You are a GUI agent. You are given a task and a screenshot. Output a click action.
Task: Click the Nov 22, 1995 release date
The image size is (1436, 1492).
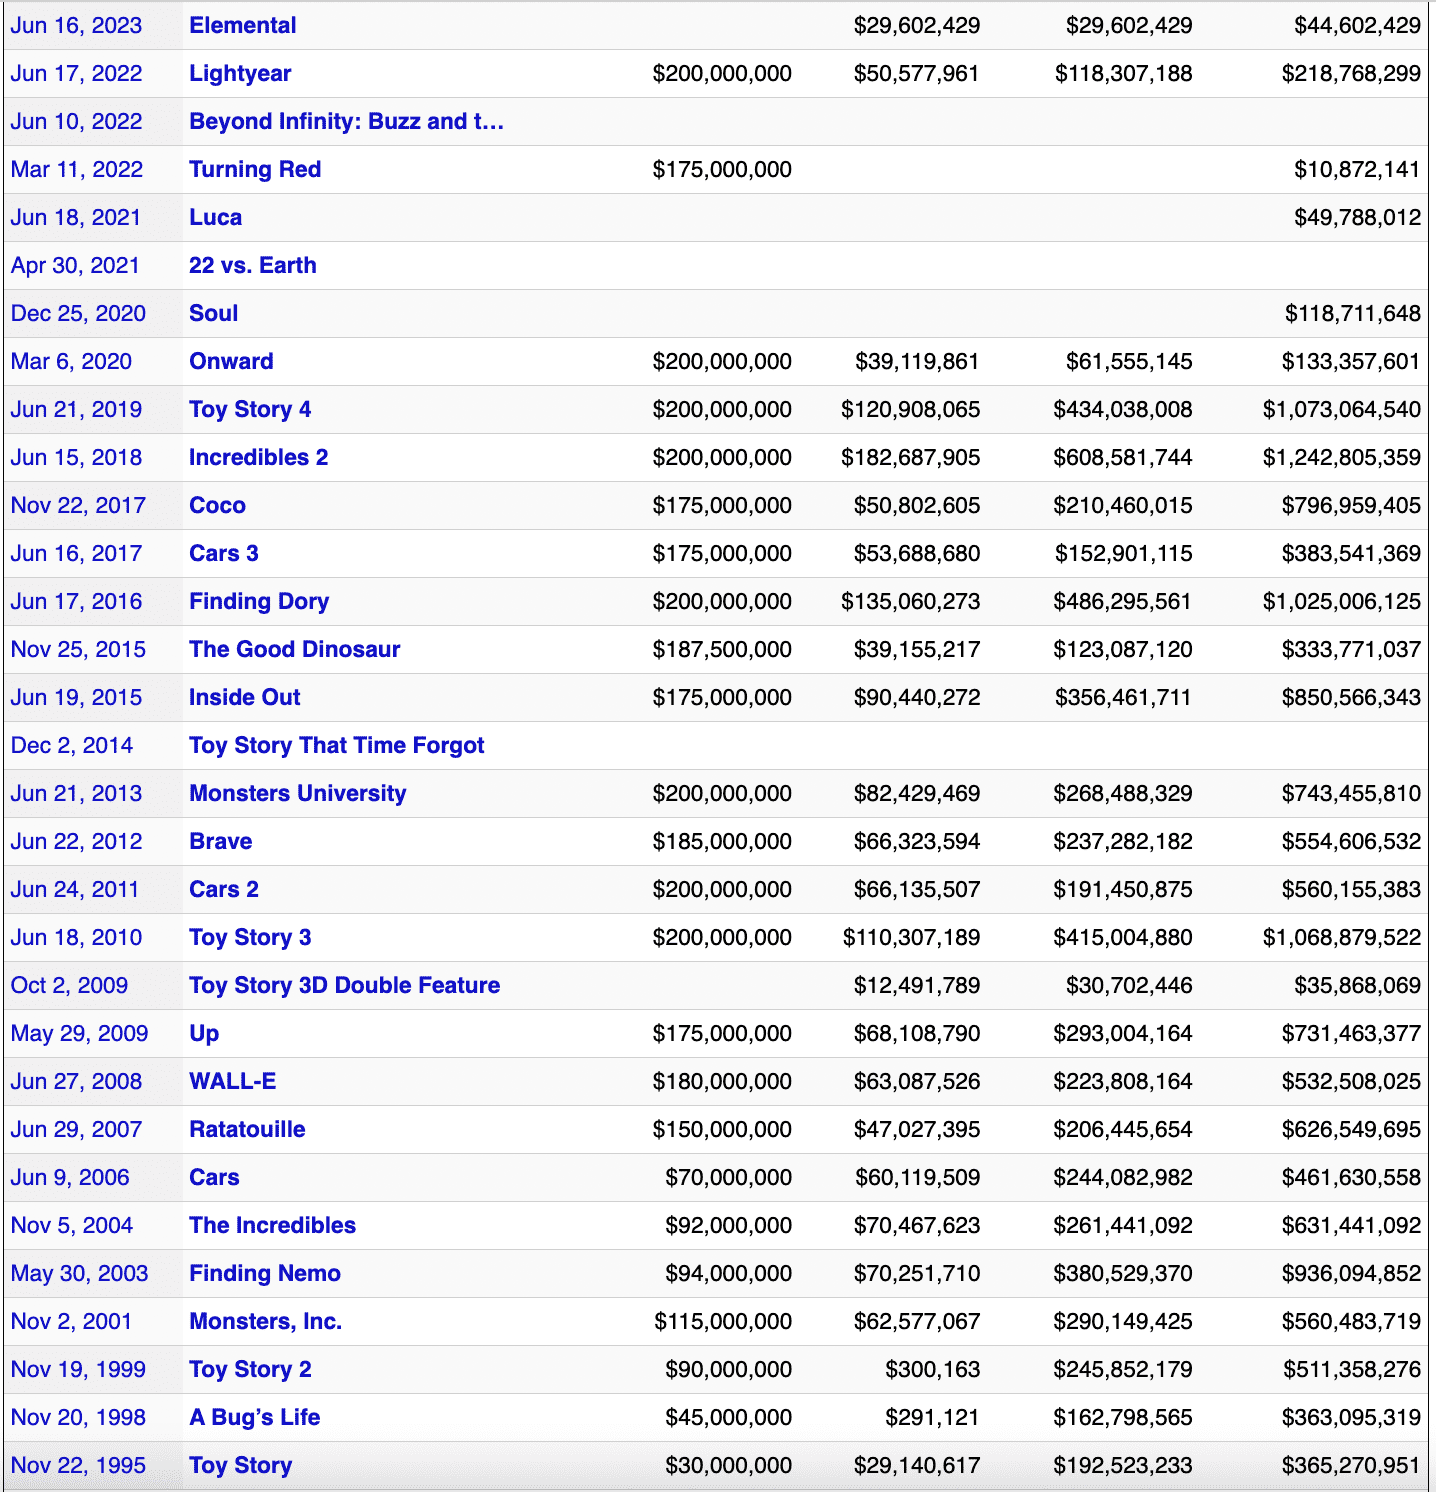78,1466
